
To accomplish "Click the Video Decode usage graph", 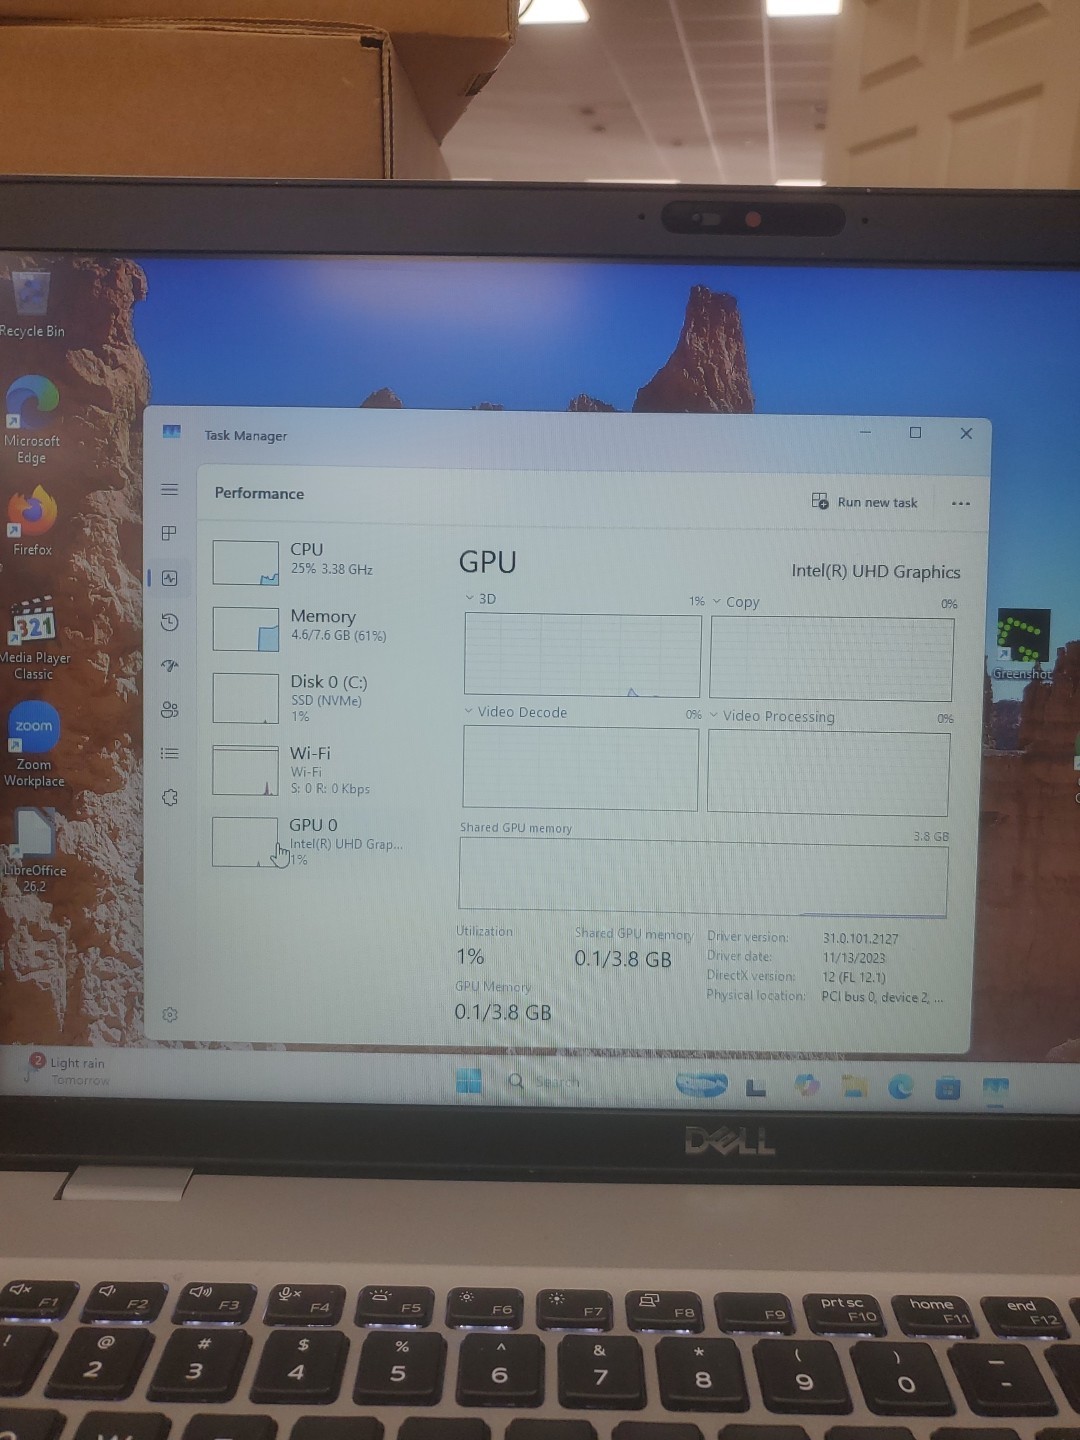I will coord(580,768).
